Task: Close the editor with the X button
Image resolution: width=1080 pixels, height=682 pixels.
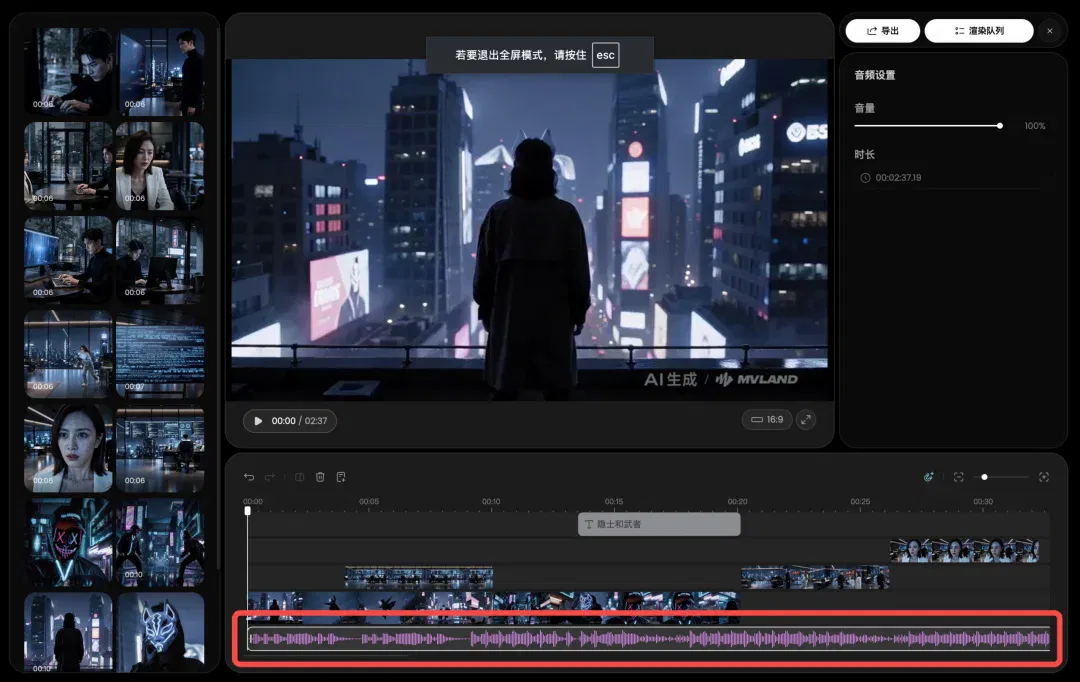Action: [x=1050, y=31]
